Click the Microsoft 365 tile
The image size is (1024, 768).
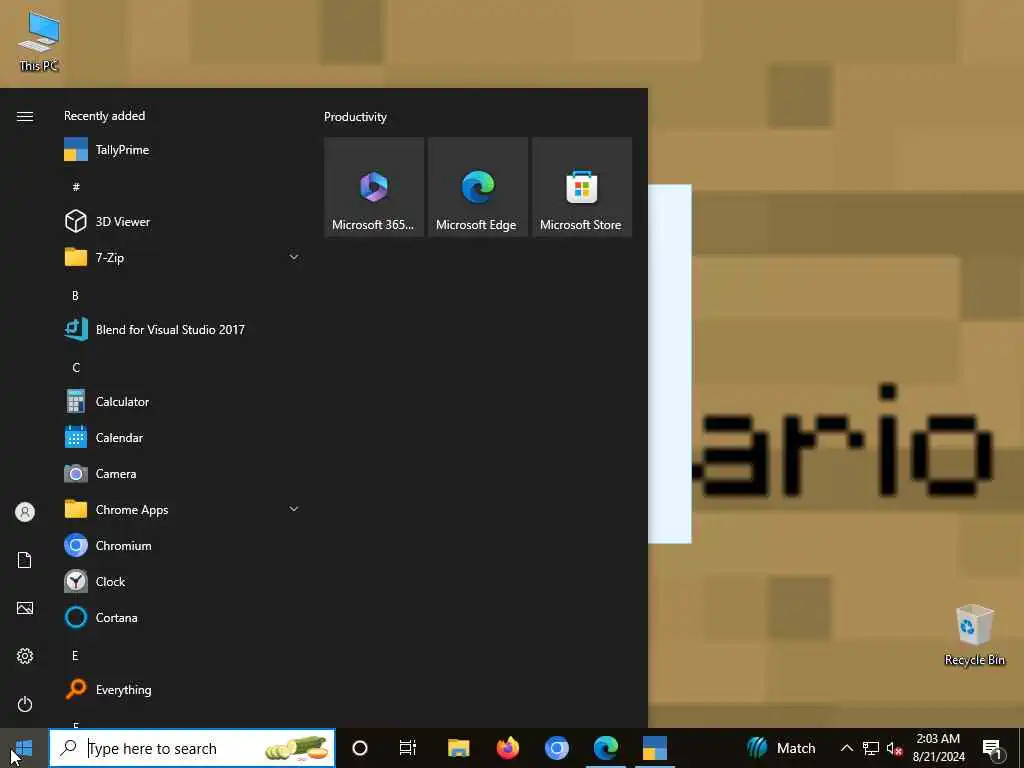click(x=374, y=187)
